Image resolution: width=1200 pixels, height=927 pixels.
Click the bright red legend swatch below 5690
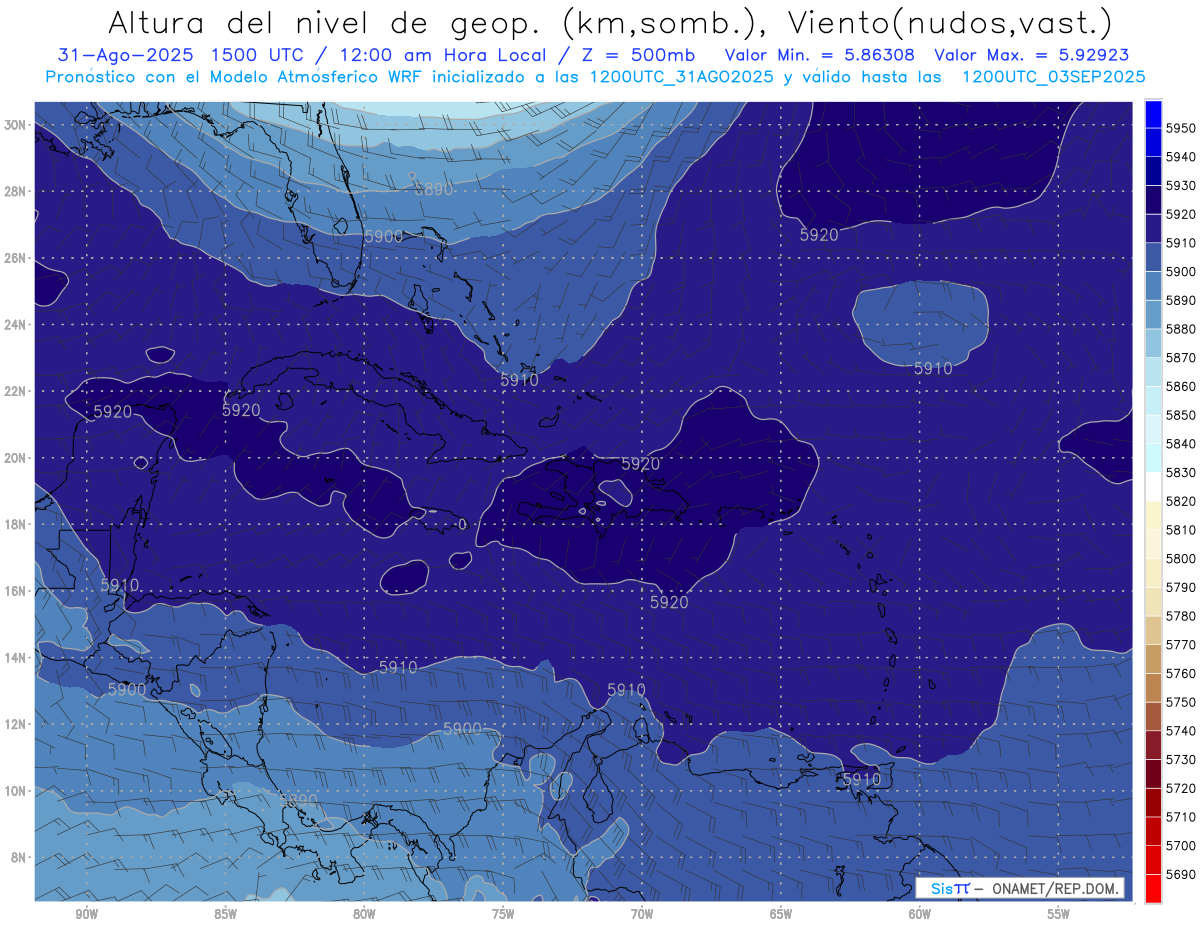1152,888
